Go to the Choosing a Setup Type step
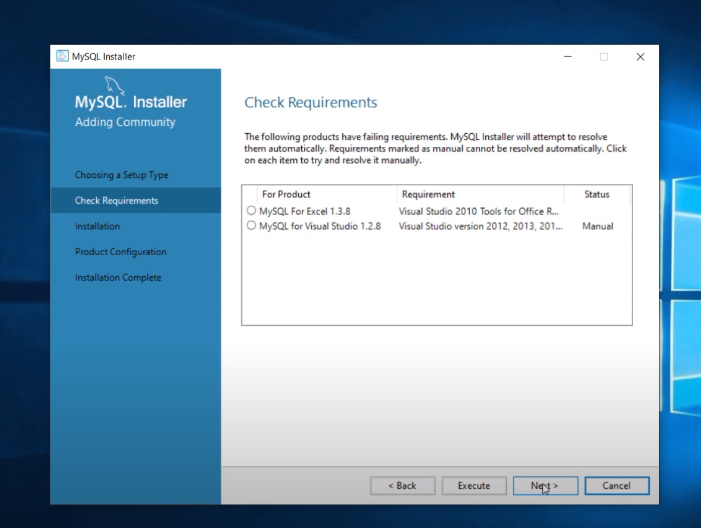This screenshot has height=528, width=701. tap(122, 175)
